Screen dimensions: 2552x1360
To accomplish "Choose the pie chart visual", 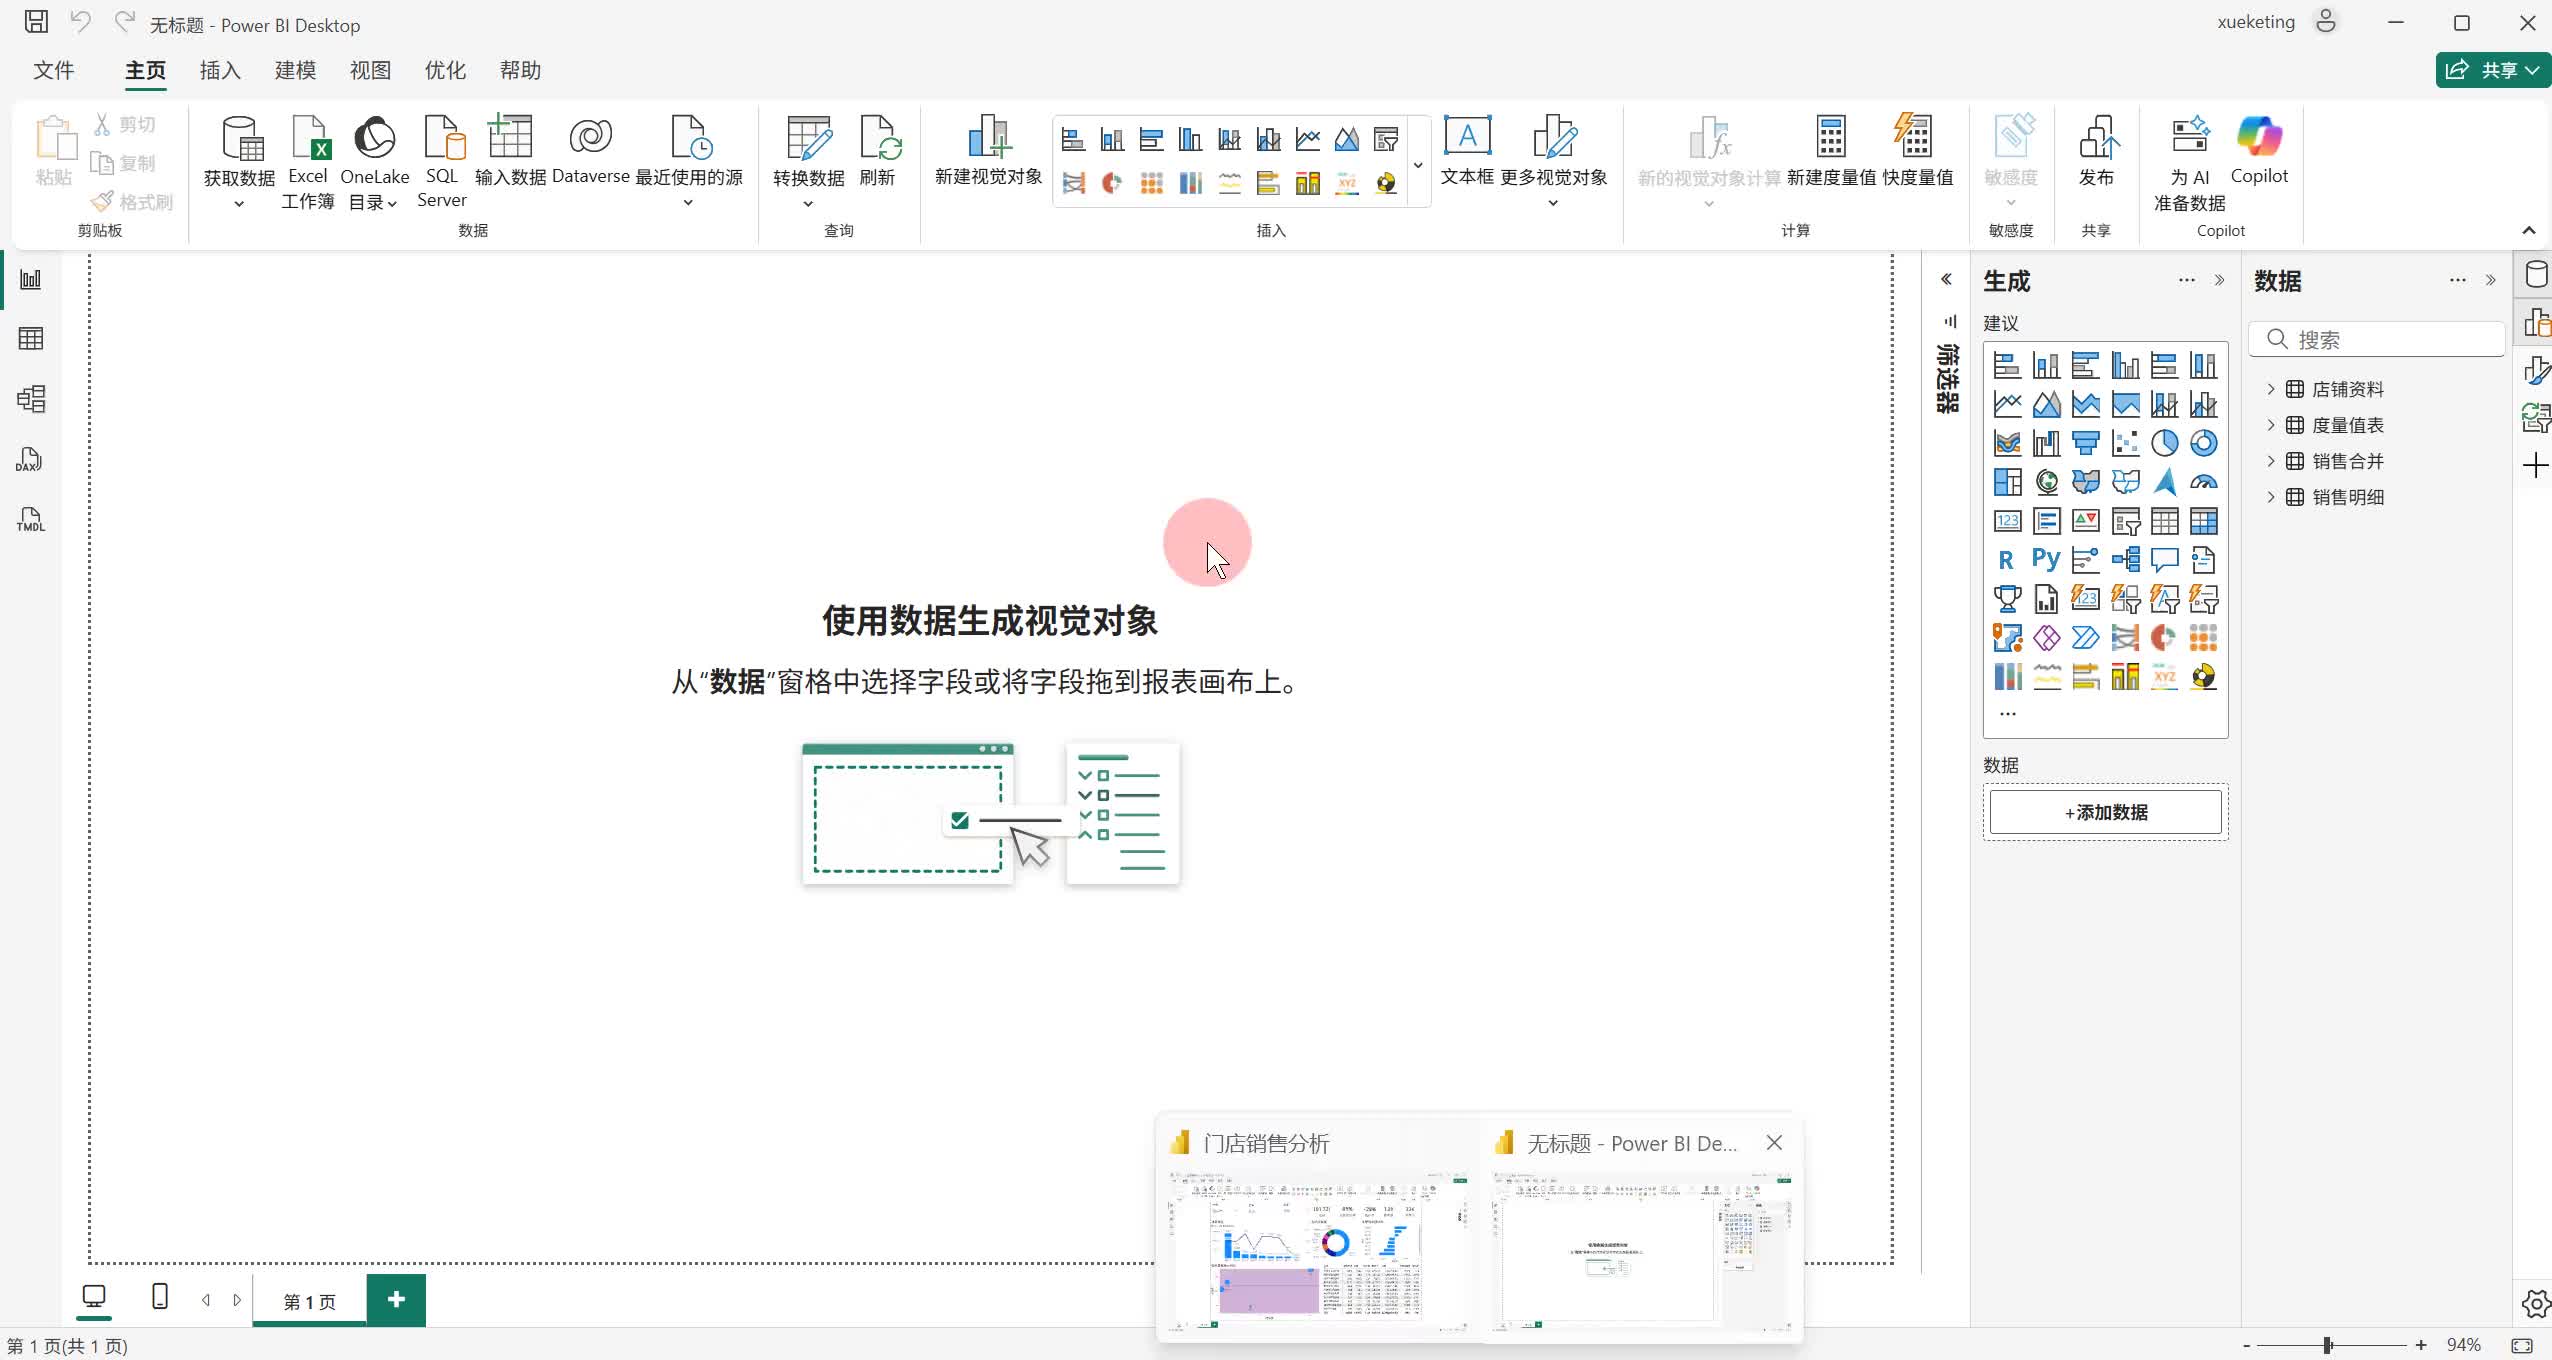I will 2164,443.
